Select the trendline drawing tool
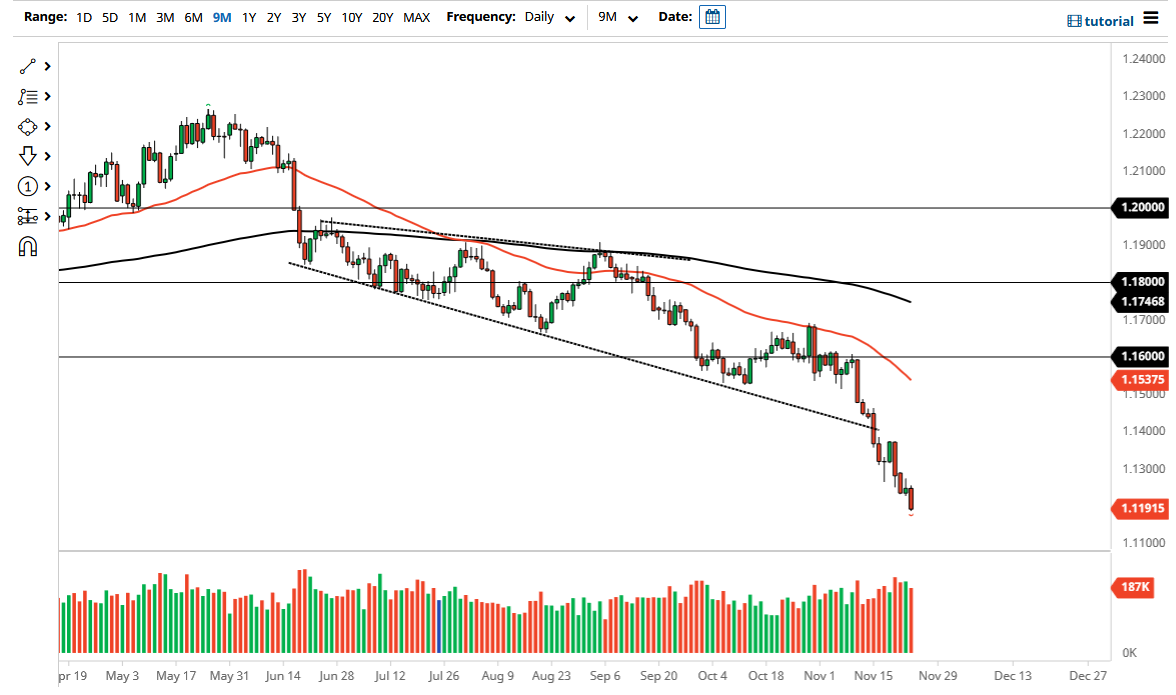Image resolution: width=1176 pixels, height=695 pixels. click(x=27, y=67)
